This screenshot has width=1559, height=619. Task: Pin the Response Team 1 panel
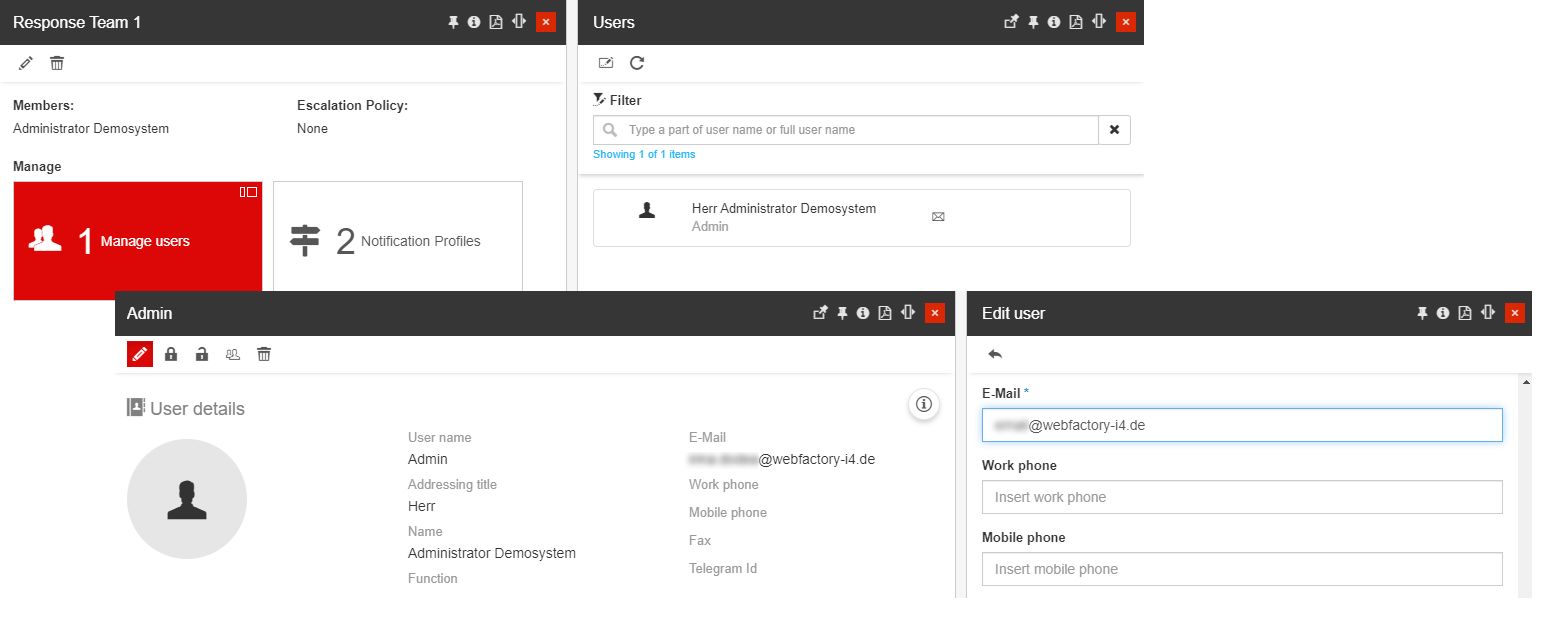(453, 22)
